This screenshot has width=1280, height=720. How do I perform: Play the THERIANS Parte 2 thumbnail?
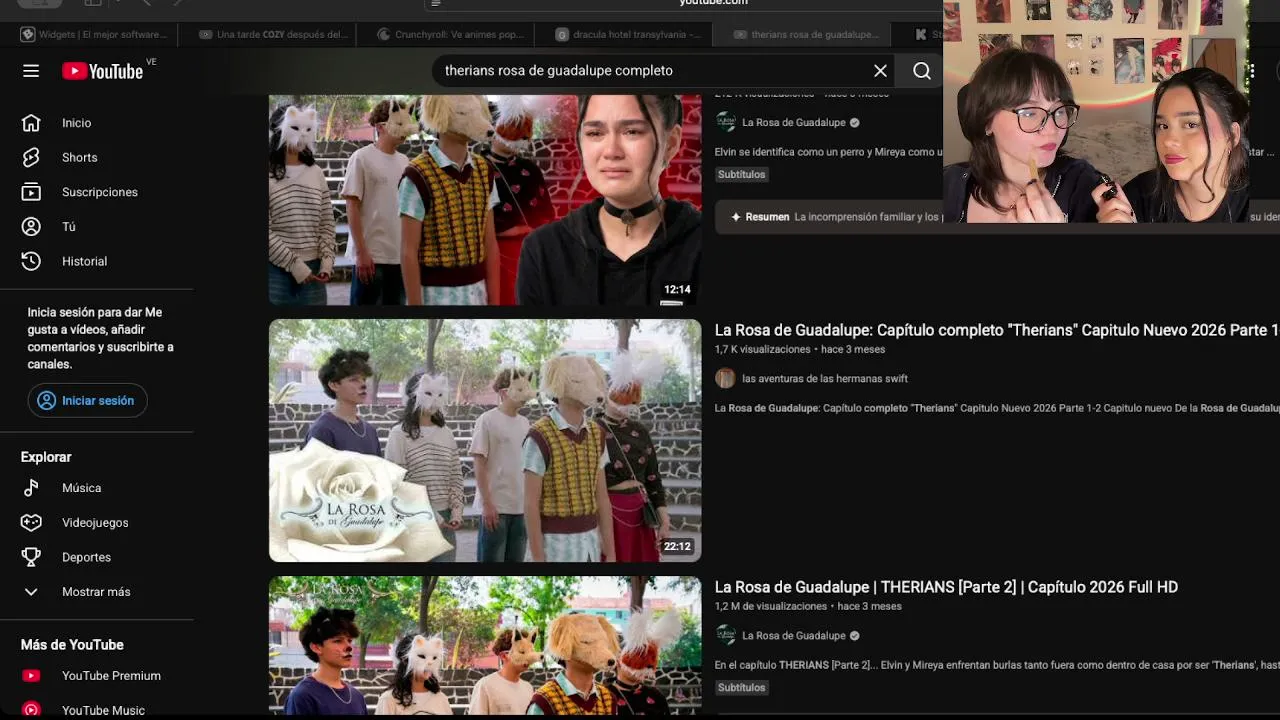point(485,646)
